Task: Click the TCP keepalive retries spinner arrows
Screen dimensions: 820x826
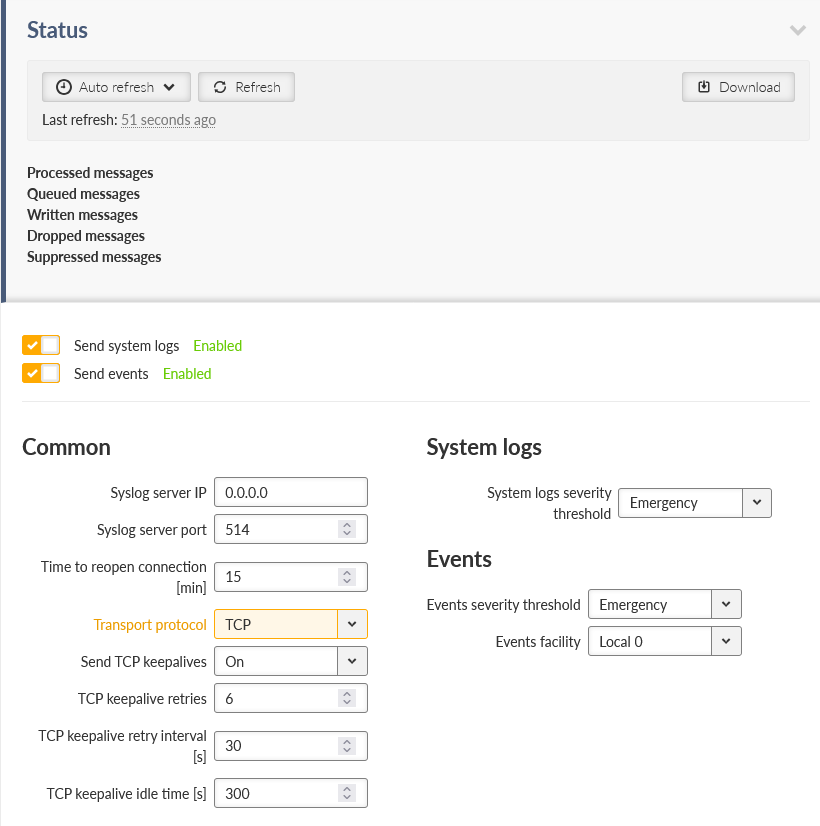Action: [347, 698]
